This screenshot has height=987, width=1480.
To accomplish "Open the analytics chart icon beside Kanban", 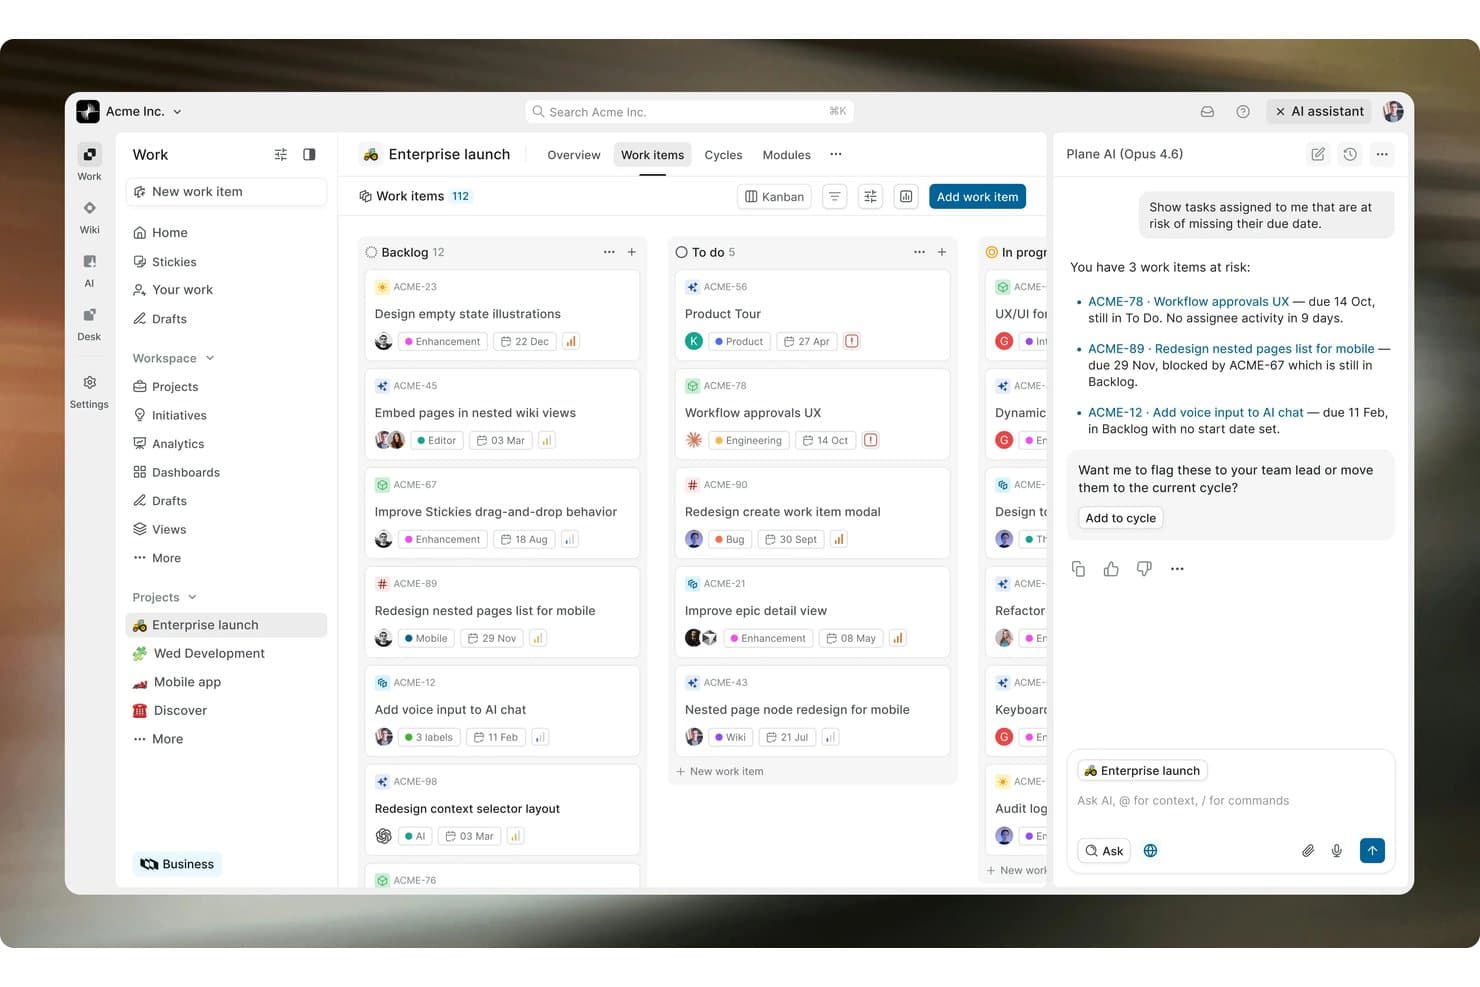I will coord(906,197).
